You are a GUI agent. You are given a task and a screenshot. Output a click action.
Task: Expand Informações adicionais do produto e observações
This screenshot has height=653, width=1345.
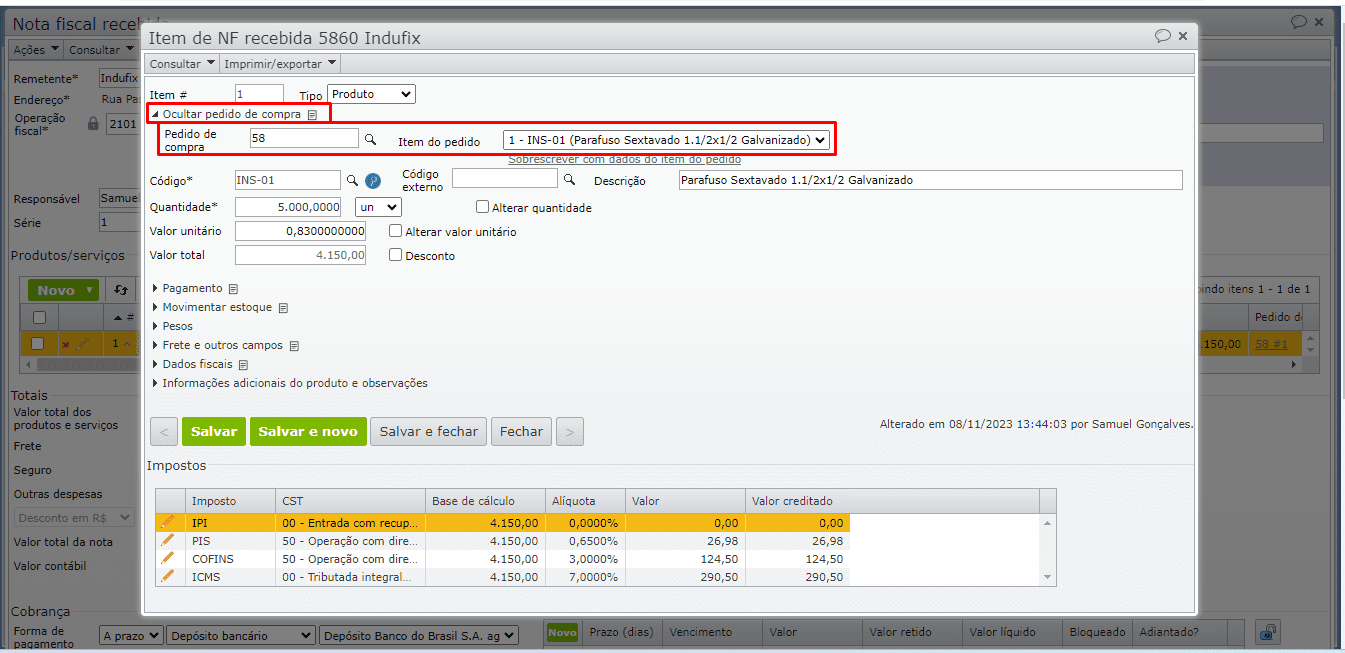(x=289, y=384)
